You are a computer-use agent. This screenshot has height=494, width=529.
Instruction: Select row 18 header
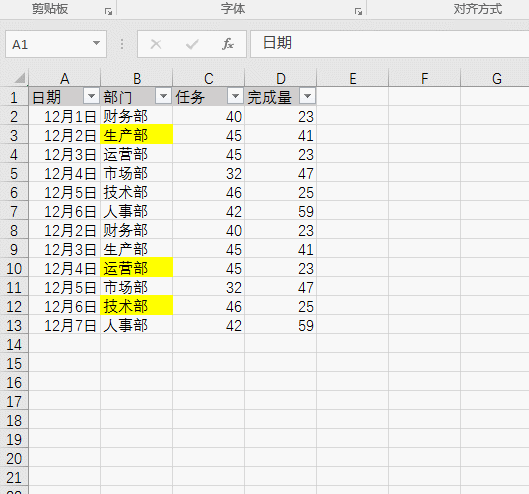click(x=14, y=420)
